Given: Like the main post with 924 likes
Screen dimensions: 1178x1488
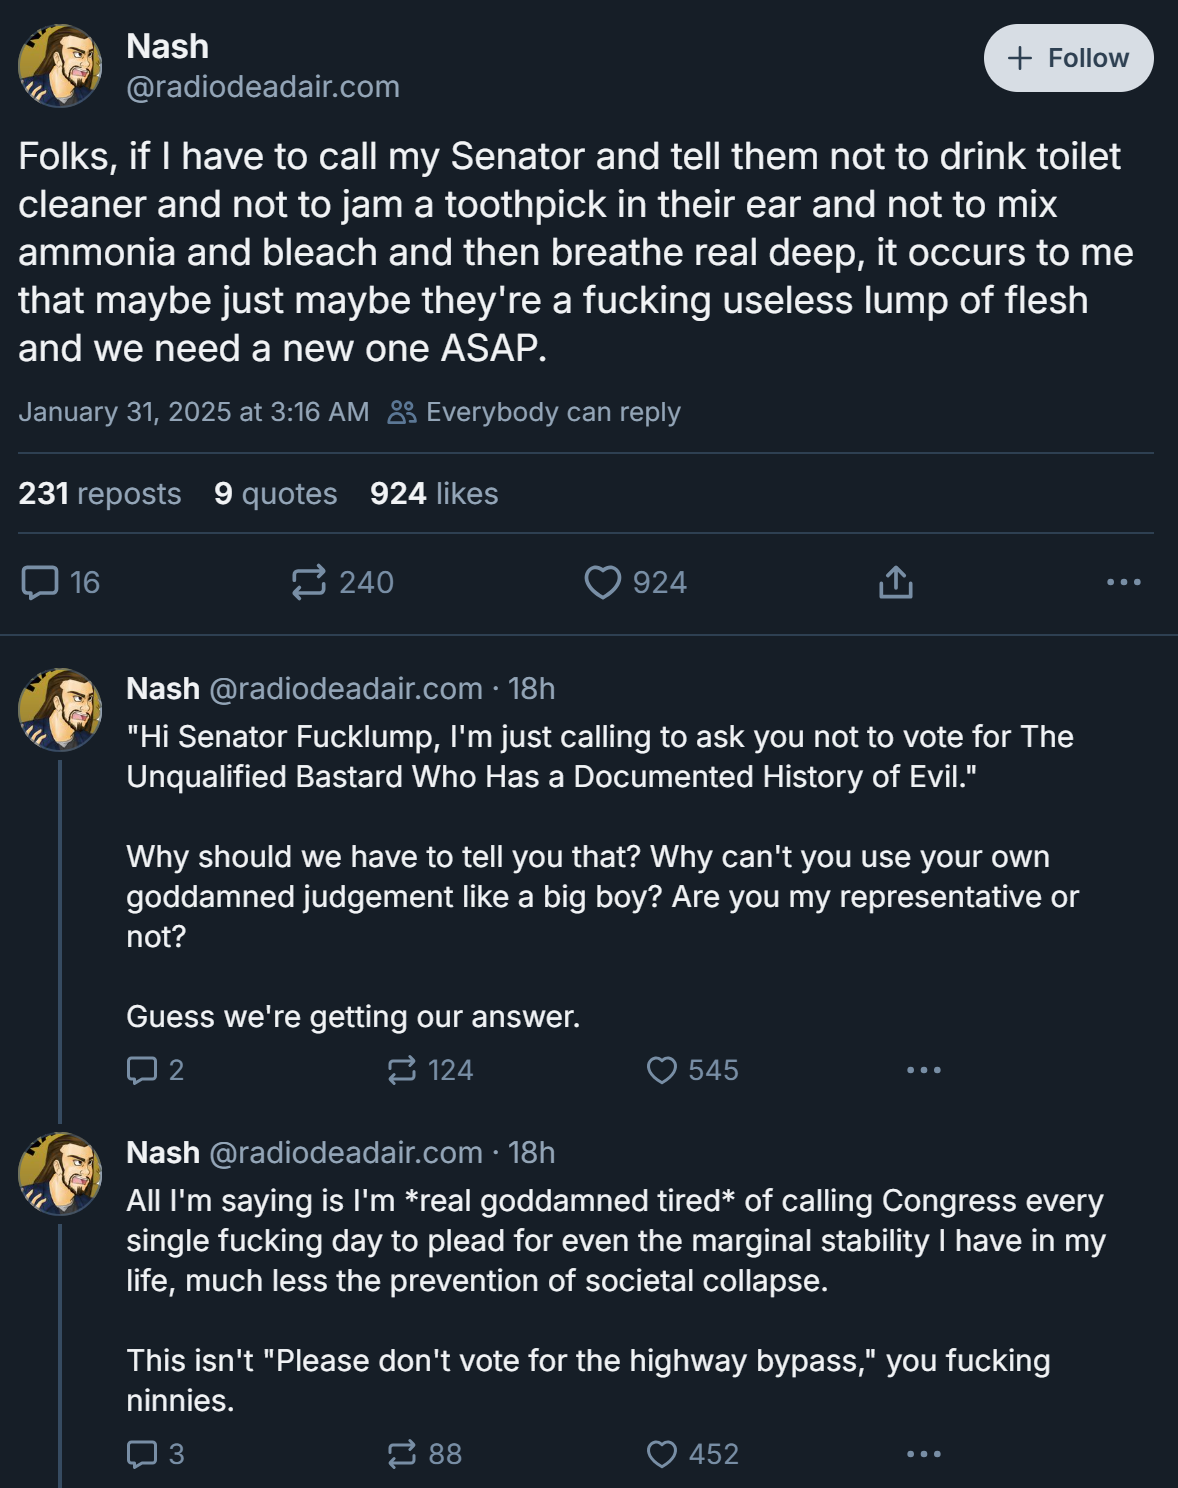Looking at the screenshot, I should point(635,582).
